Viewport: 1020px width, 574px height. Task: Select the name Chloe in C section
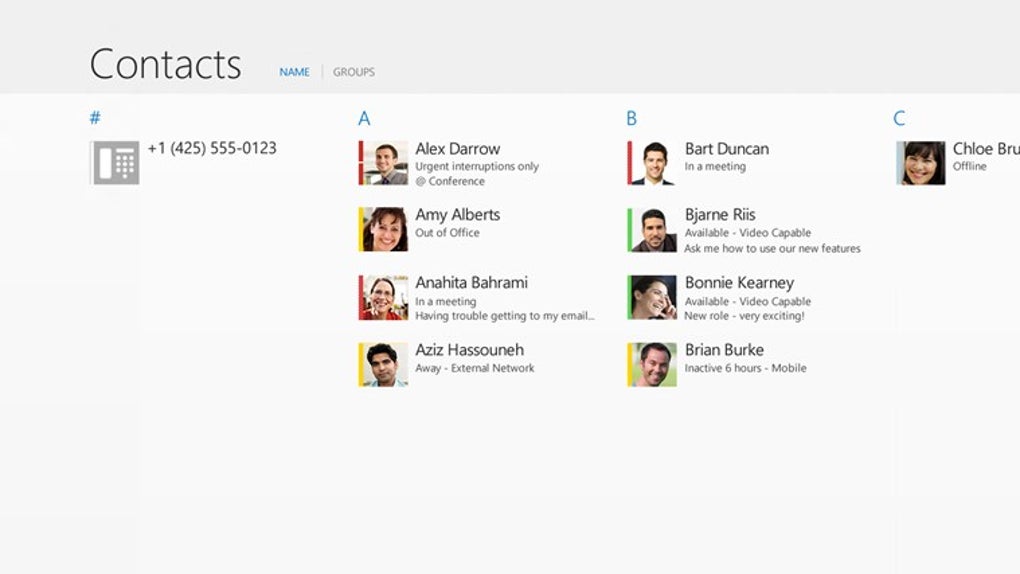986,149
